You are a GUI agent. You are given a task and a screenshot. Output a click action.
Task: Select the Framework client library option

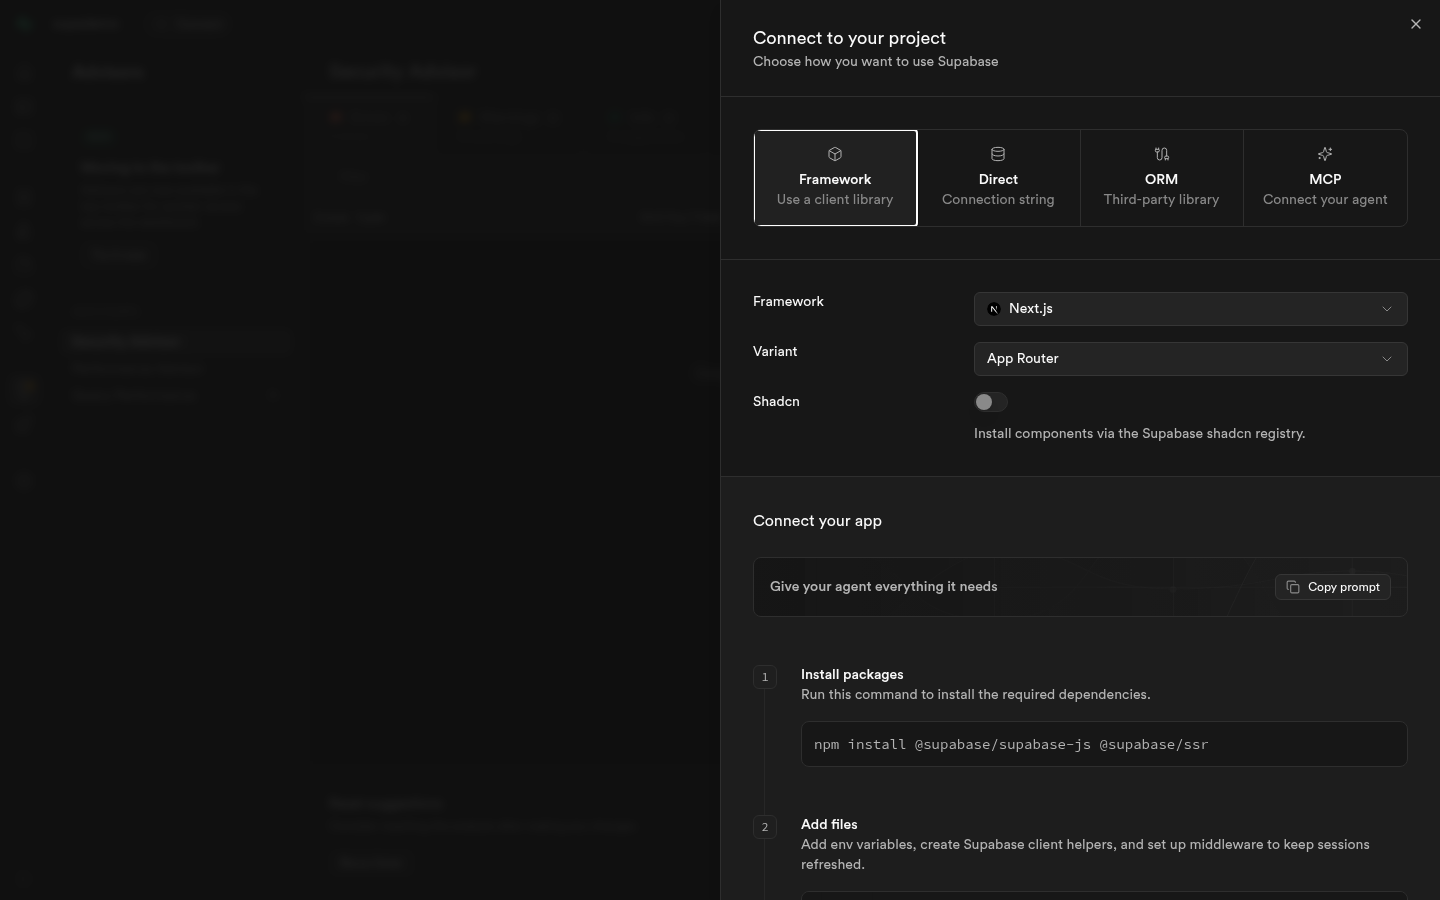point(835,178)
